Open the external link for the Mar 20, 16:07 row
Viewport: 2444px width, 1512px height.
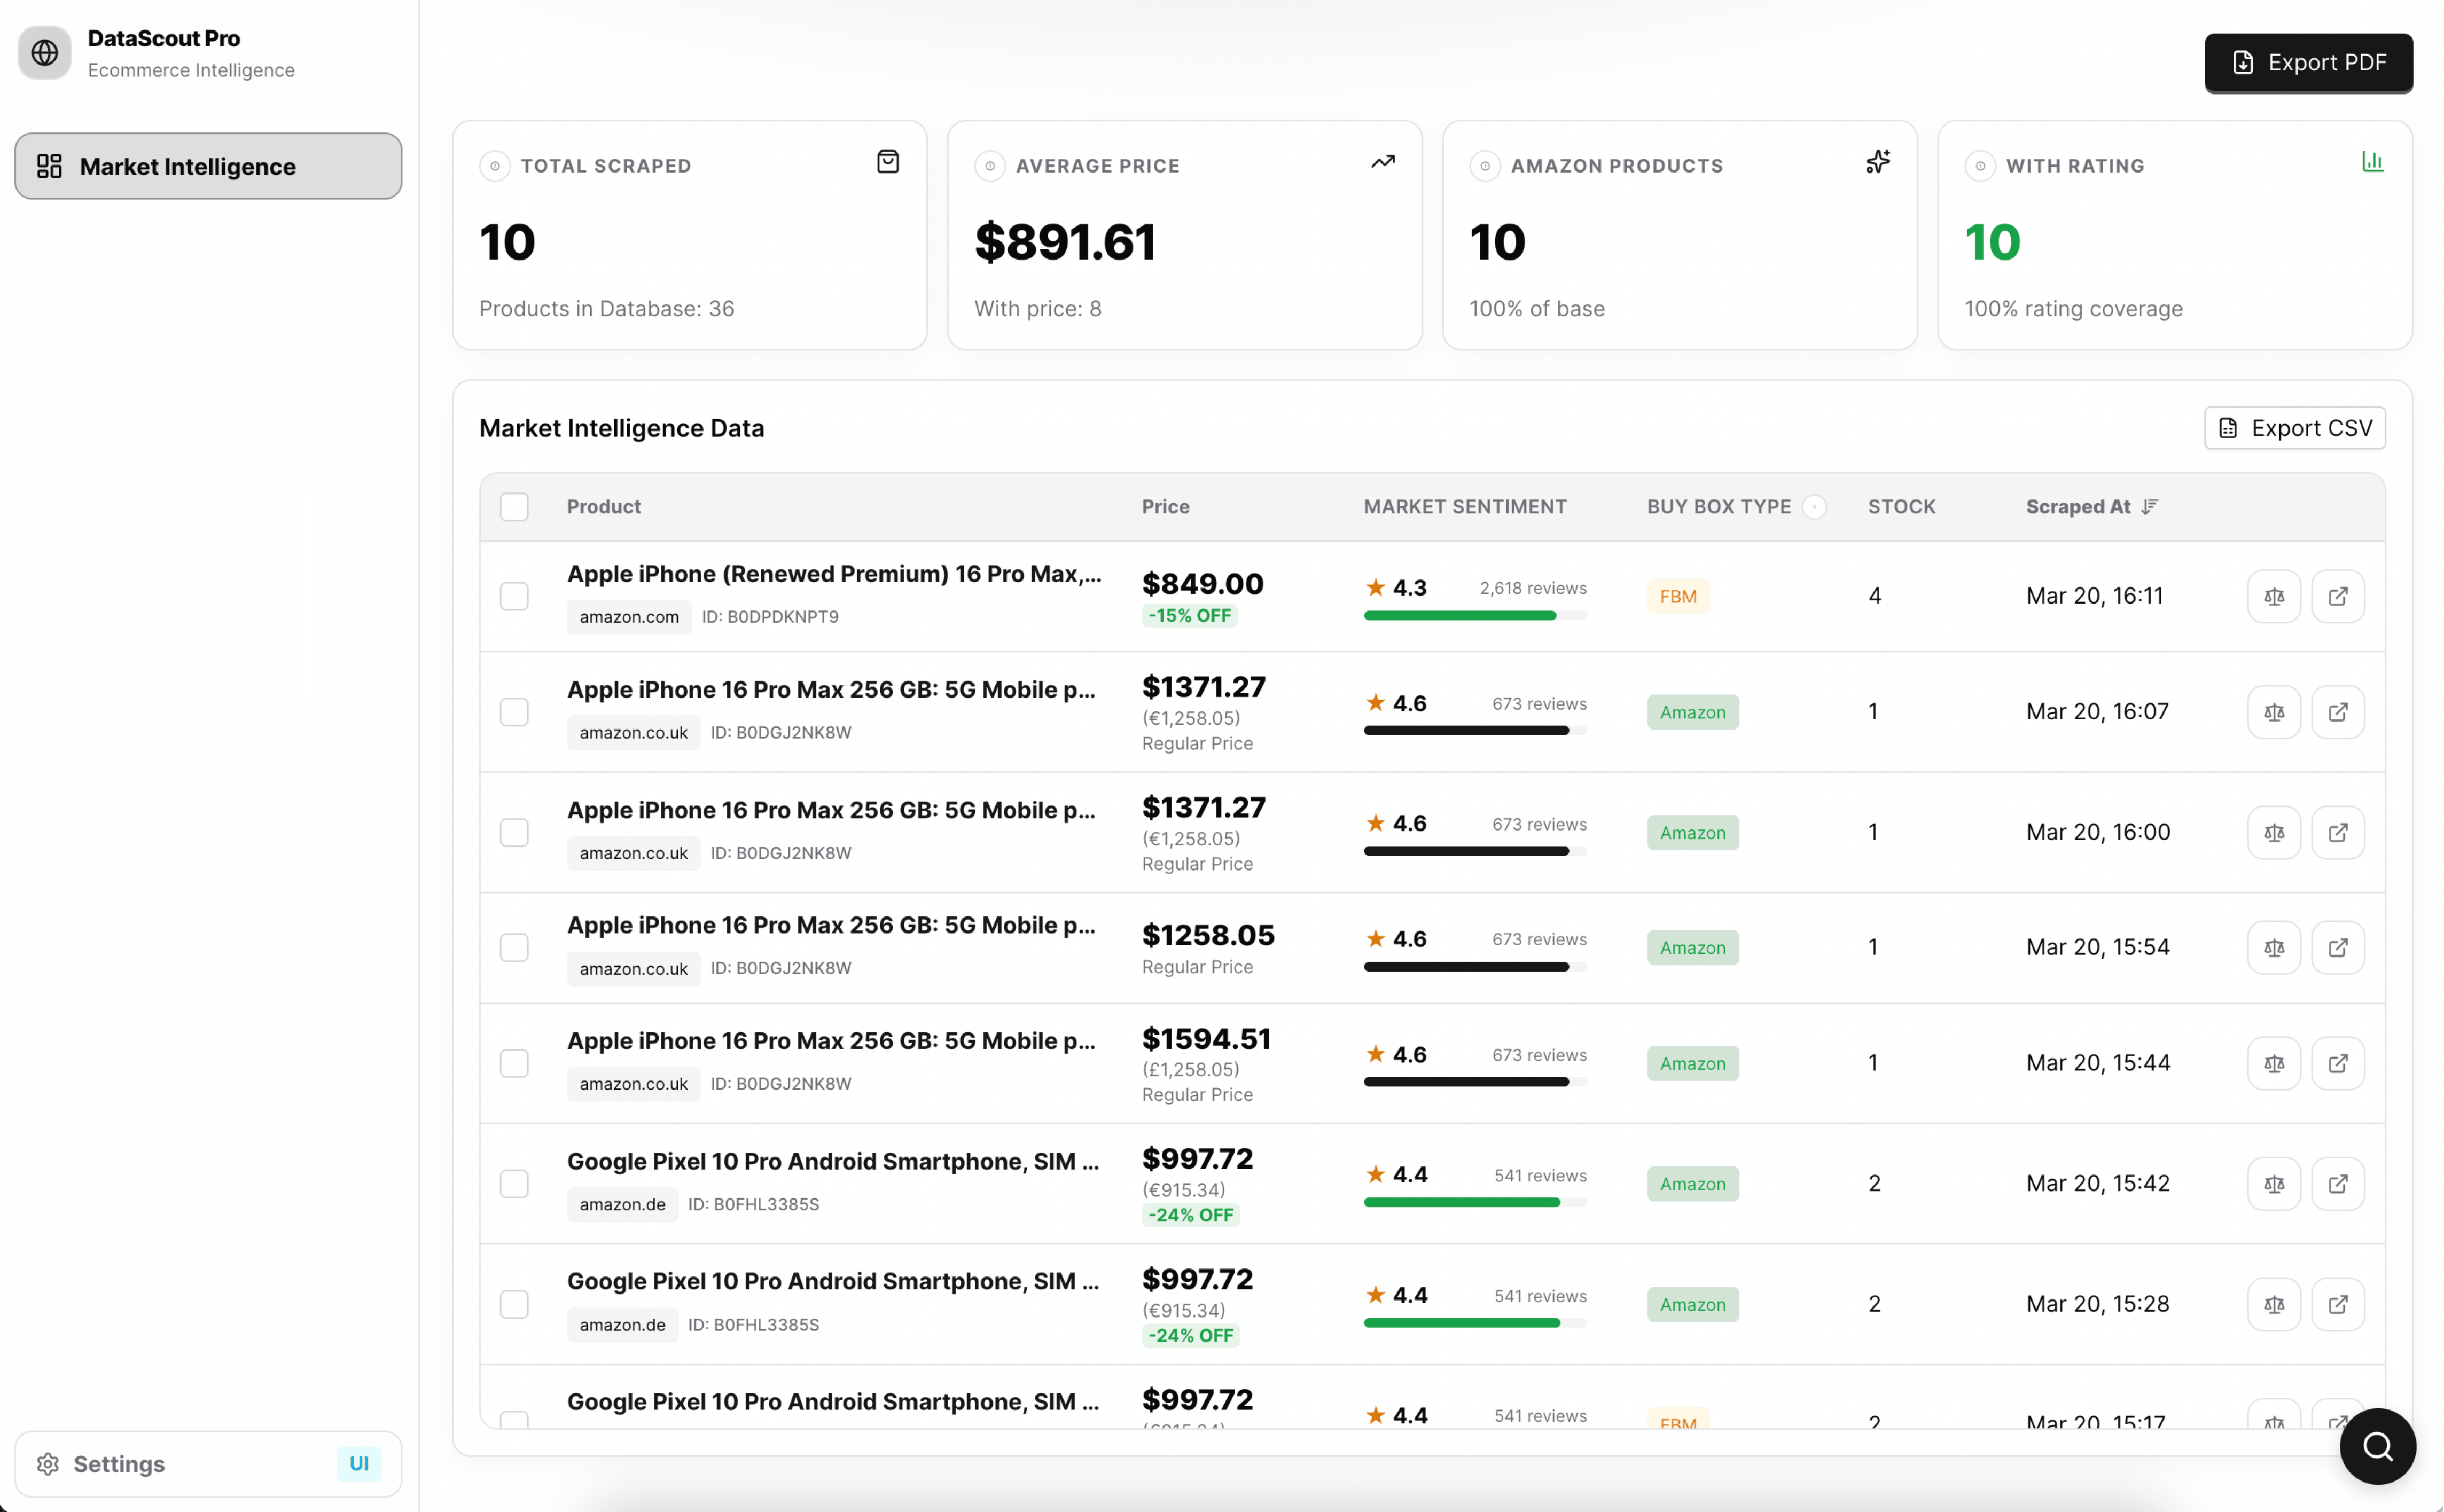[2337, 712]
